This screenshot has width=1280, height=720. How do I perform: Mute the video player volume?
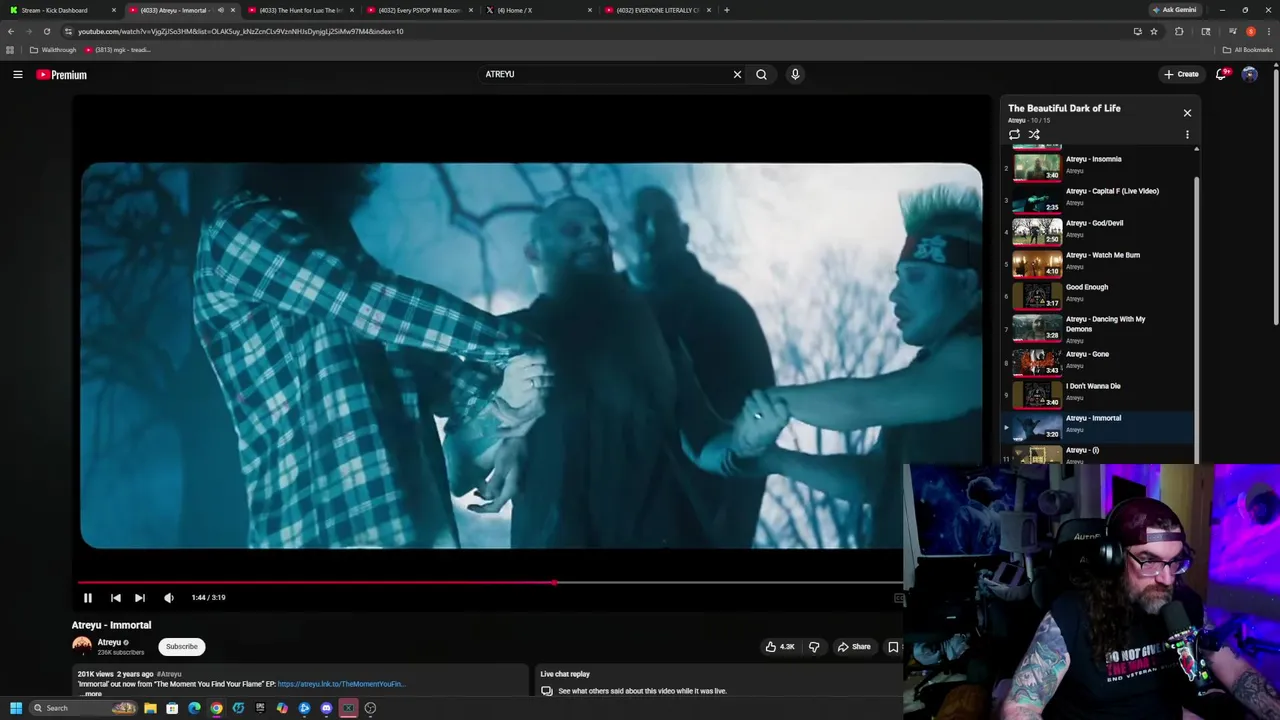click(169, 598)
